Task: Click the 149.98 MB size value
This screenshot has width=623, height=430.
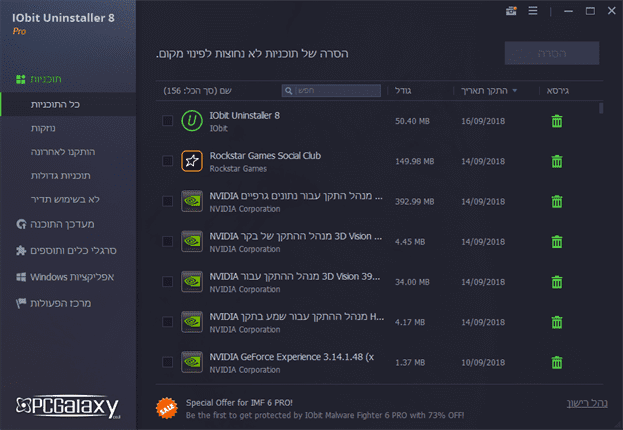Action: (414, 161)
